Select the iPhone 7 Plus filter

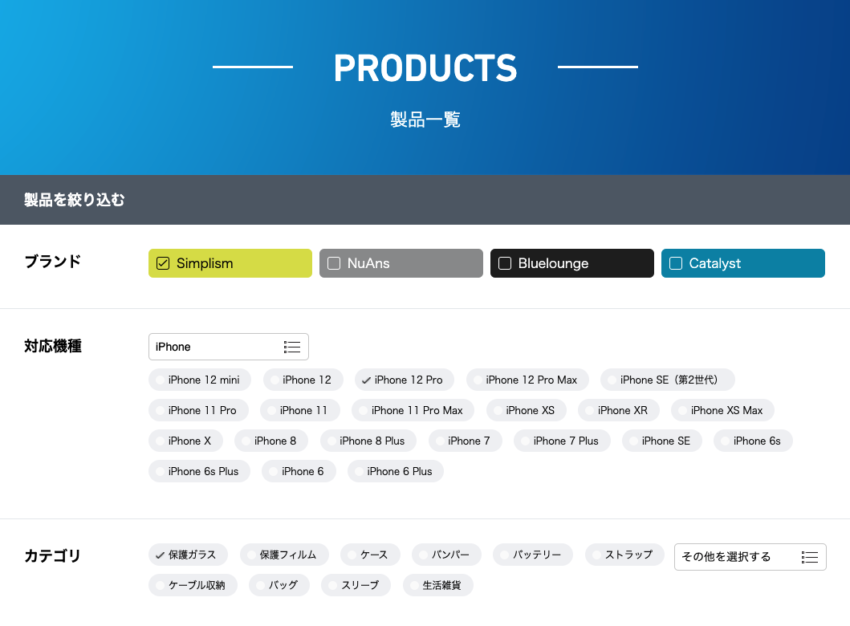pyautogui.click(x=562, y=441)
